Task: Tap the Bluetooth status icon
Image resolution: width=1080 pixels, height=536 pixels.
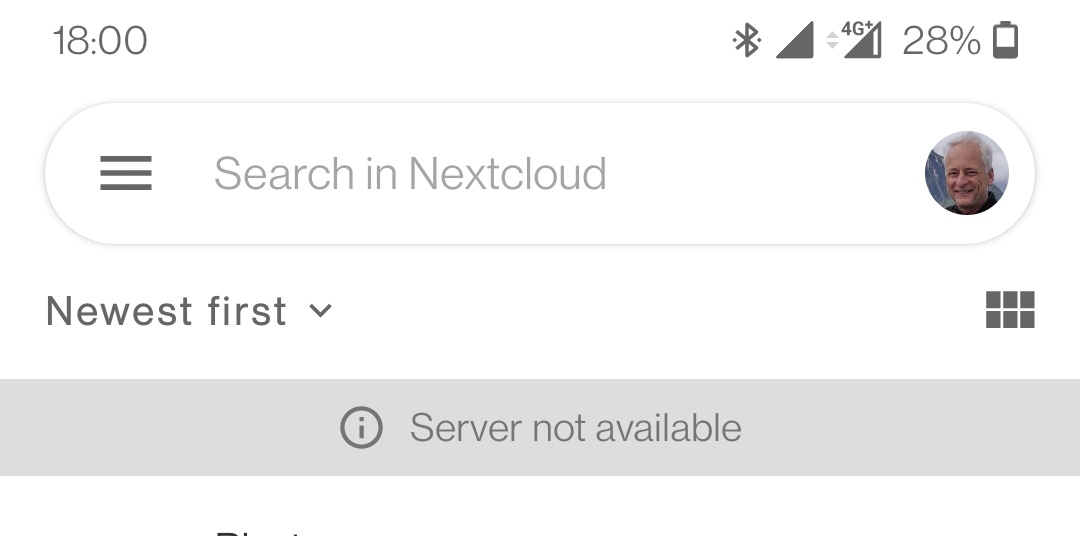Action: click(746, 41)
